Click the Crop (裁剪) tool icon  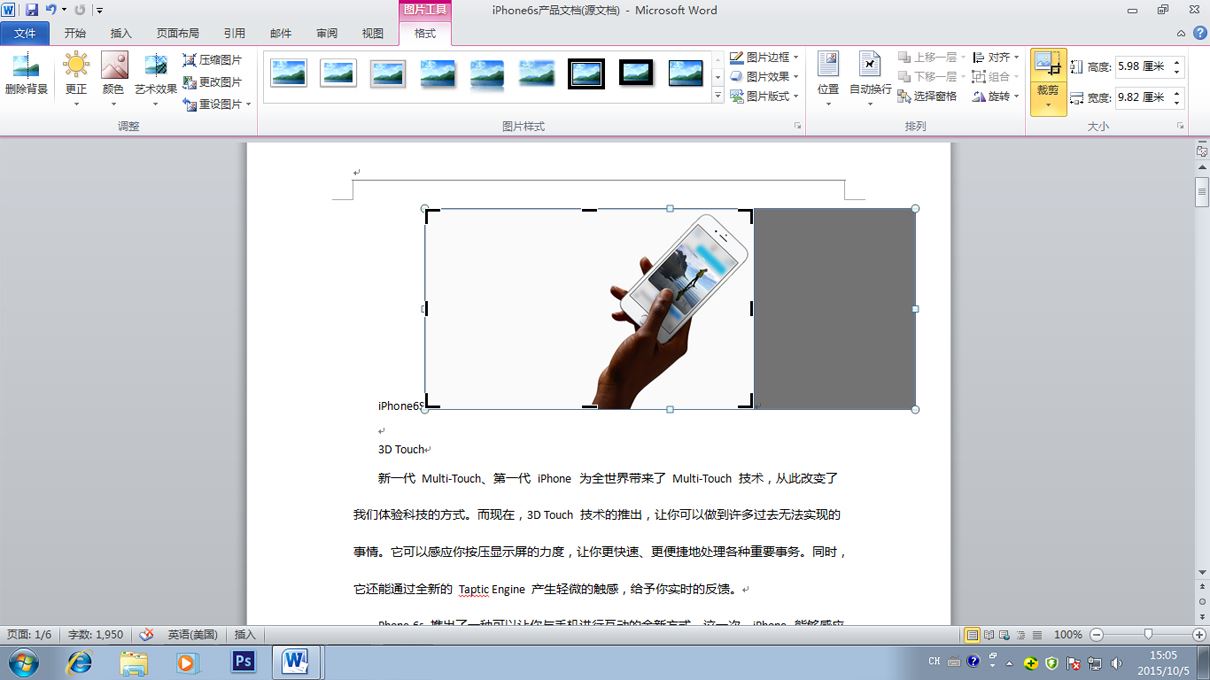click(x=1048, y=66)
